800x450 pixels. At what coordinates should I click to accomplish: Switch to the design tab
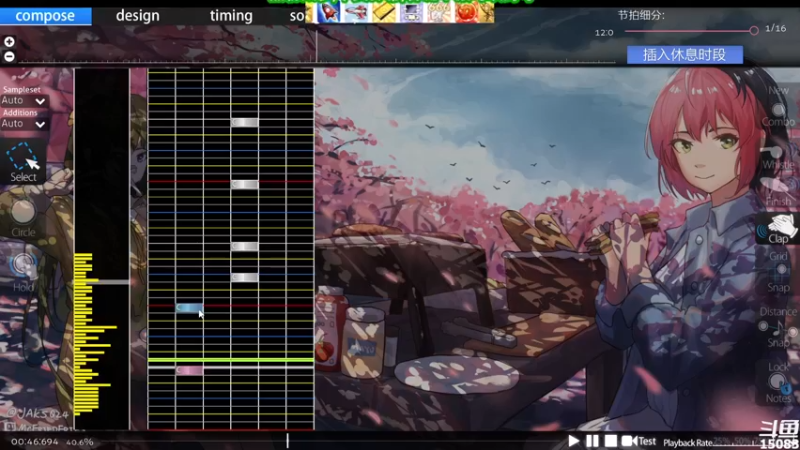point(138,16)
